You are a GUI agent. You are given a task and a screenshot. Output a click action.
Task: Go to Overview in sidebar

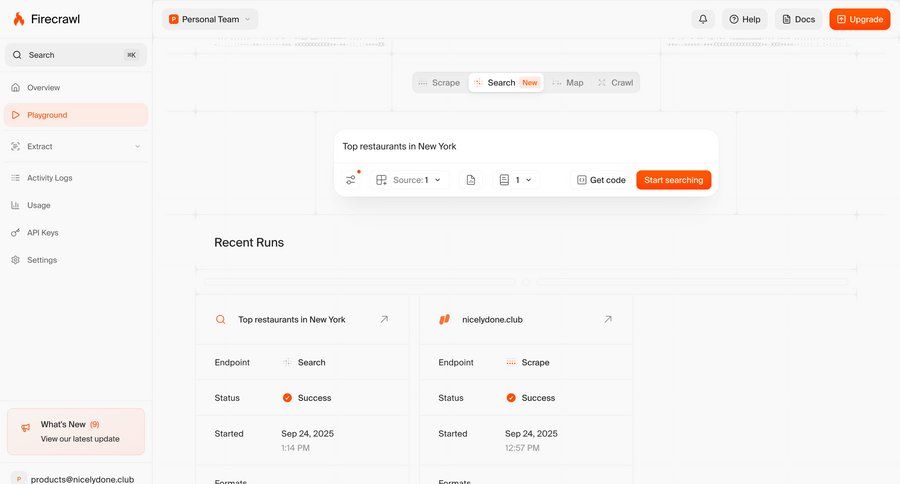point(76,87)
